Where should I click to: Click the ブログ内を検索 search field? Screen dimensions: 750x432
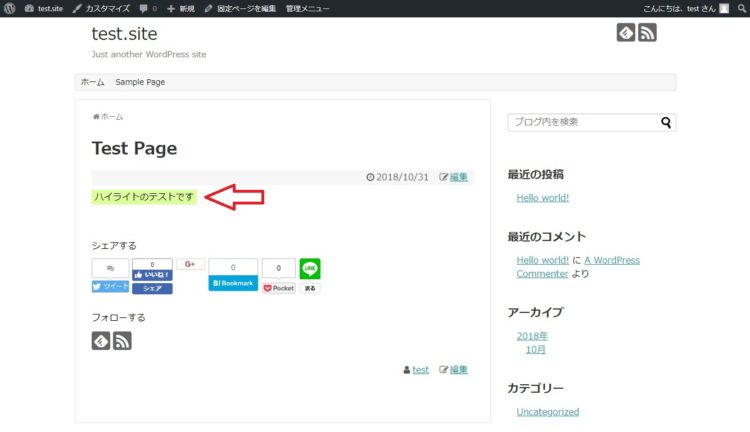pyautogui.click(x=582, y=123)
